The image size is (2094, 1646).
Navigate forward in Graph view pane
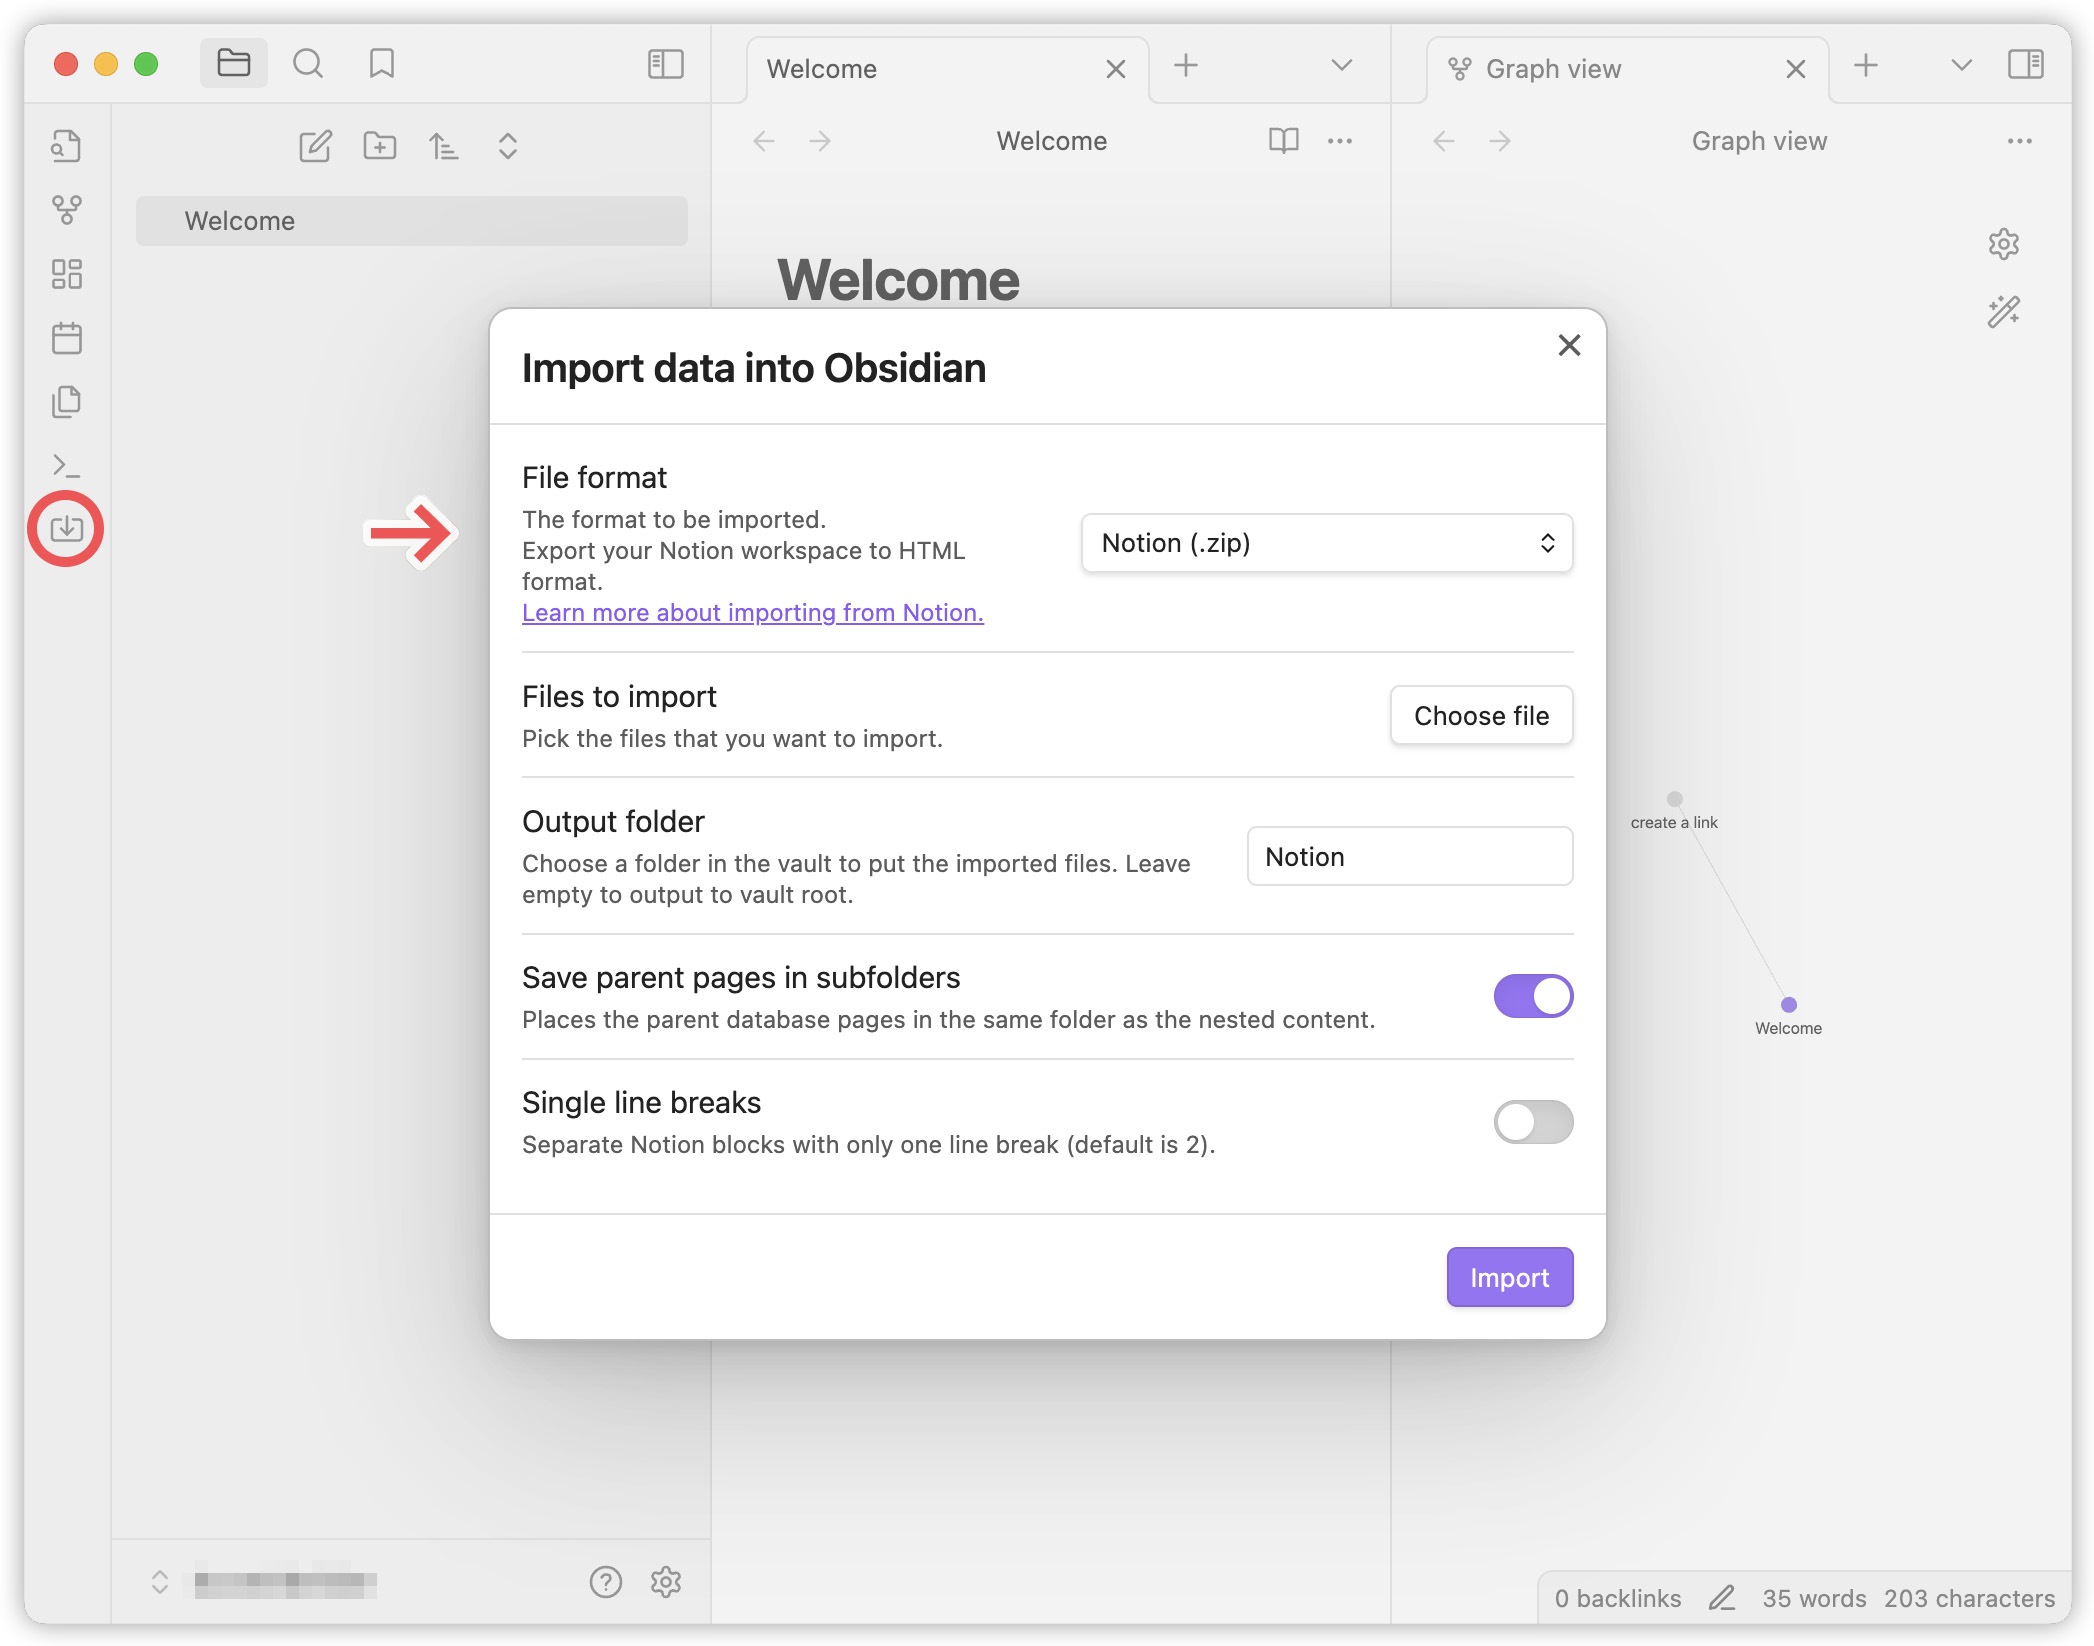[x=1500, y=141]
